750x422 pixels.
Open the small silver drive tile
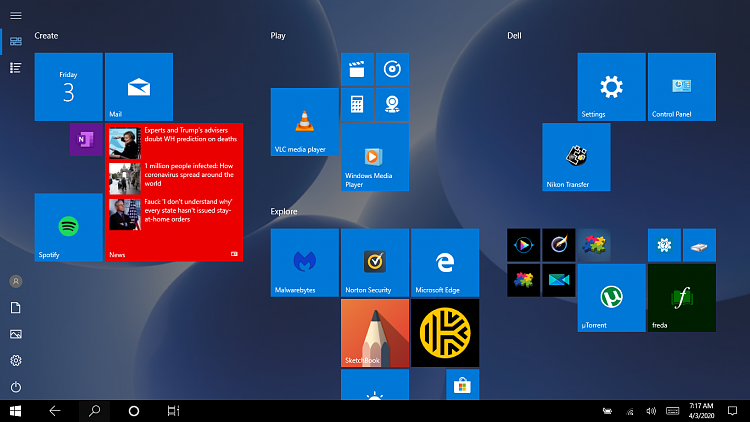tap(699, 245)
